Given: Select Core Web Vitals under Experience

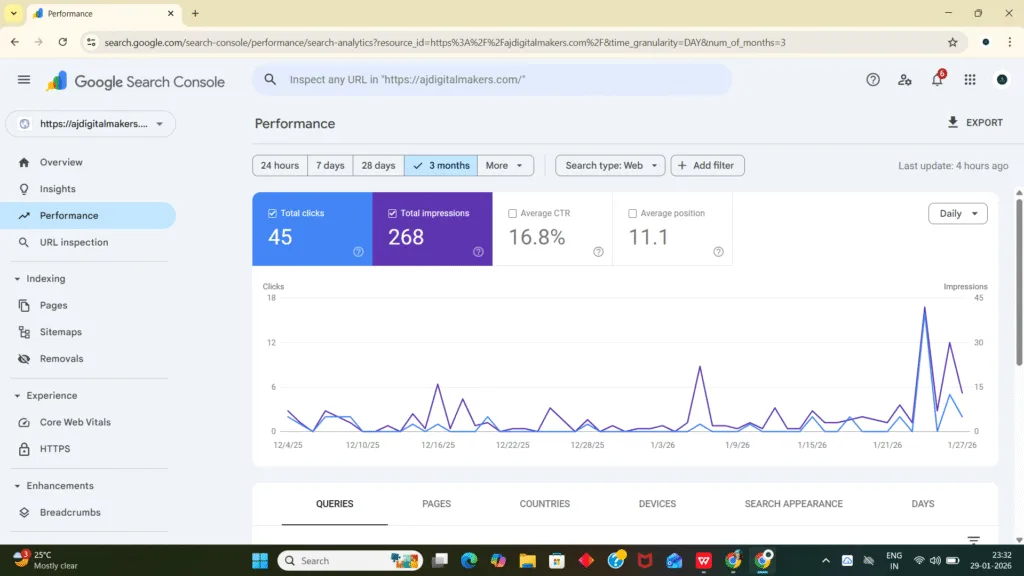Looking at the screenshot, I should click(75, 422).
